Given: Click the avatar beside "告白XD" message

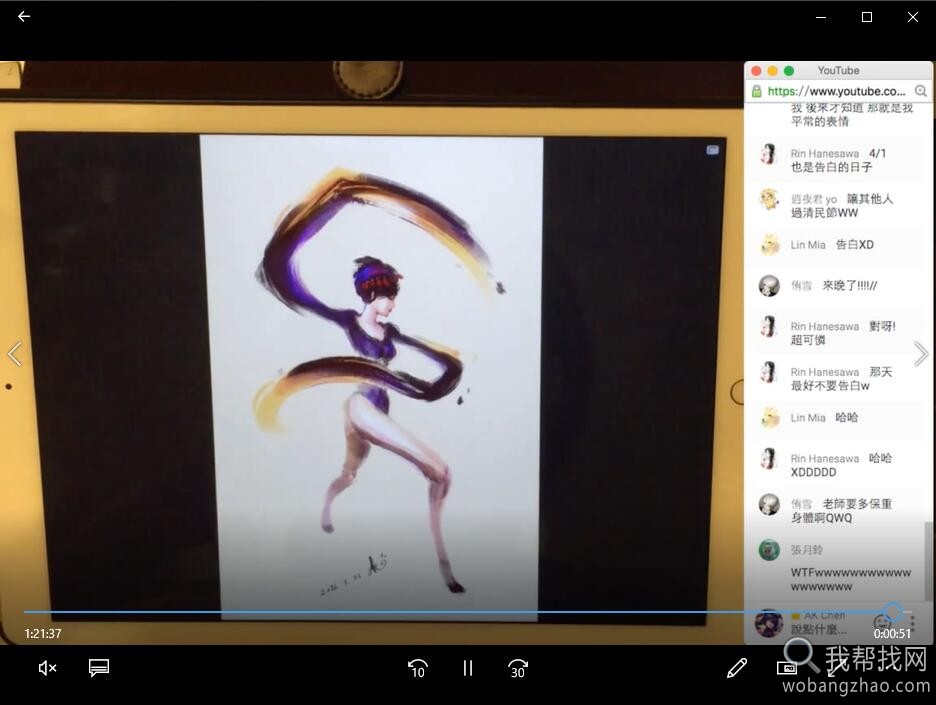Looking at the screenshot, I should pos(769,245).
